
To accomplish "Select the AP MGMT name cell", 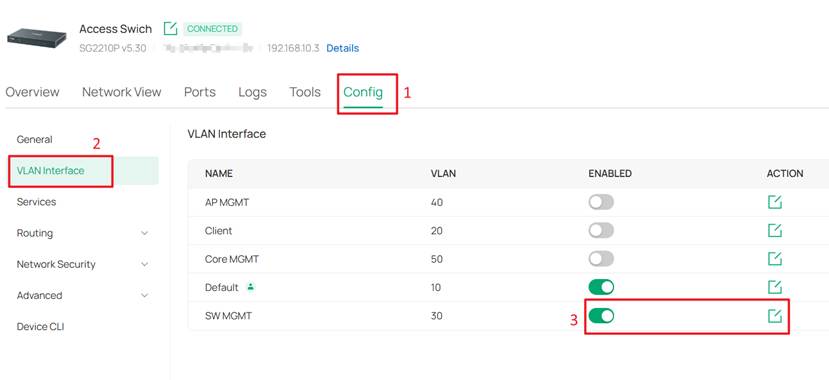I will coord(227,202).
